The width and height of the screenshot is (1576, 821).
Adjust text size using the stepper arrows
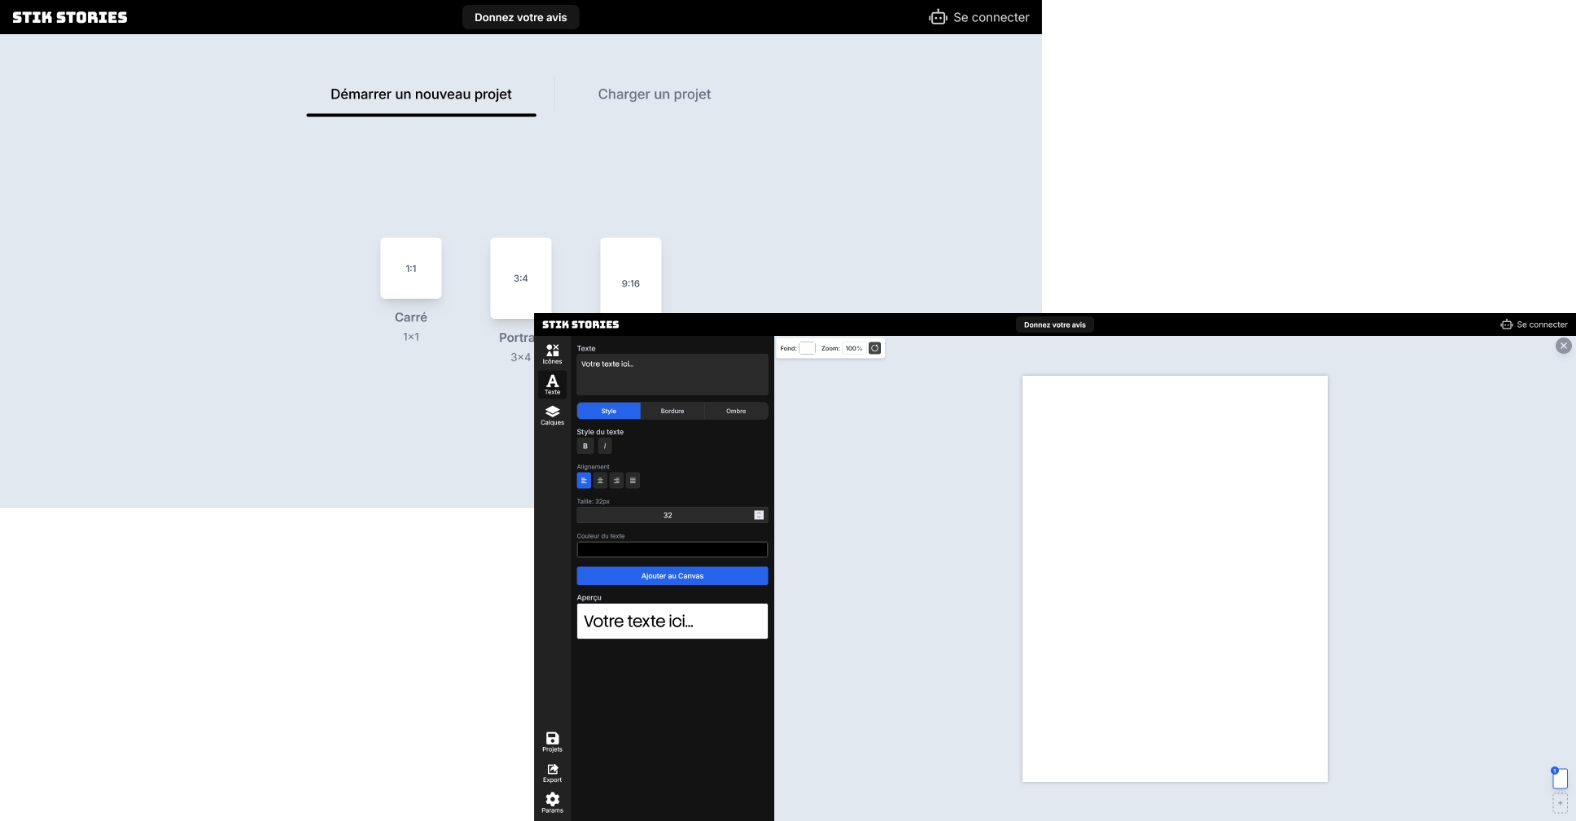coord(759,515)
